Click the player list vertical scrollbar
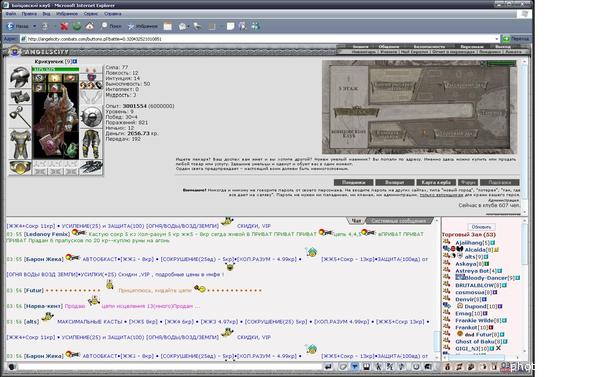 pyautogui.click(x=525, y=287)
